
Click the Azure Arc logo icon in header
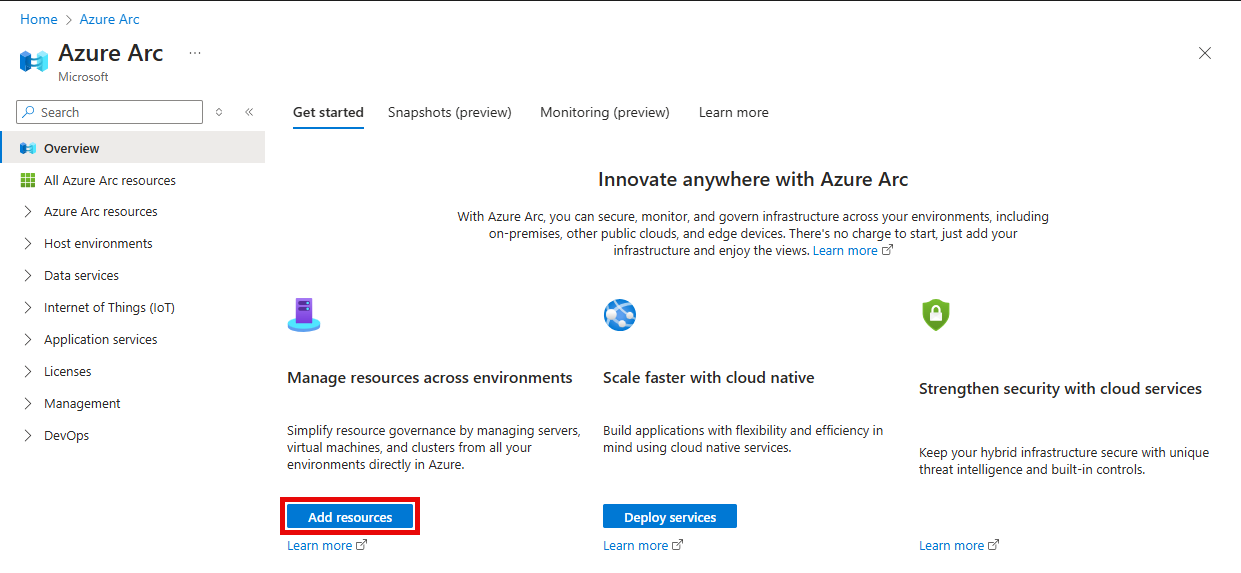click(x=34, y=61)
